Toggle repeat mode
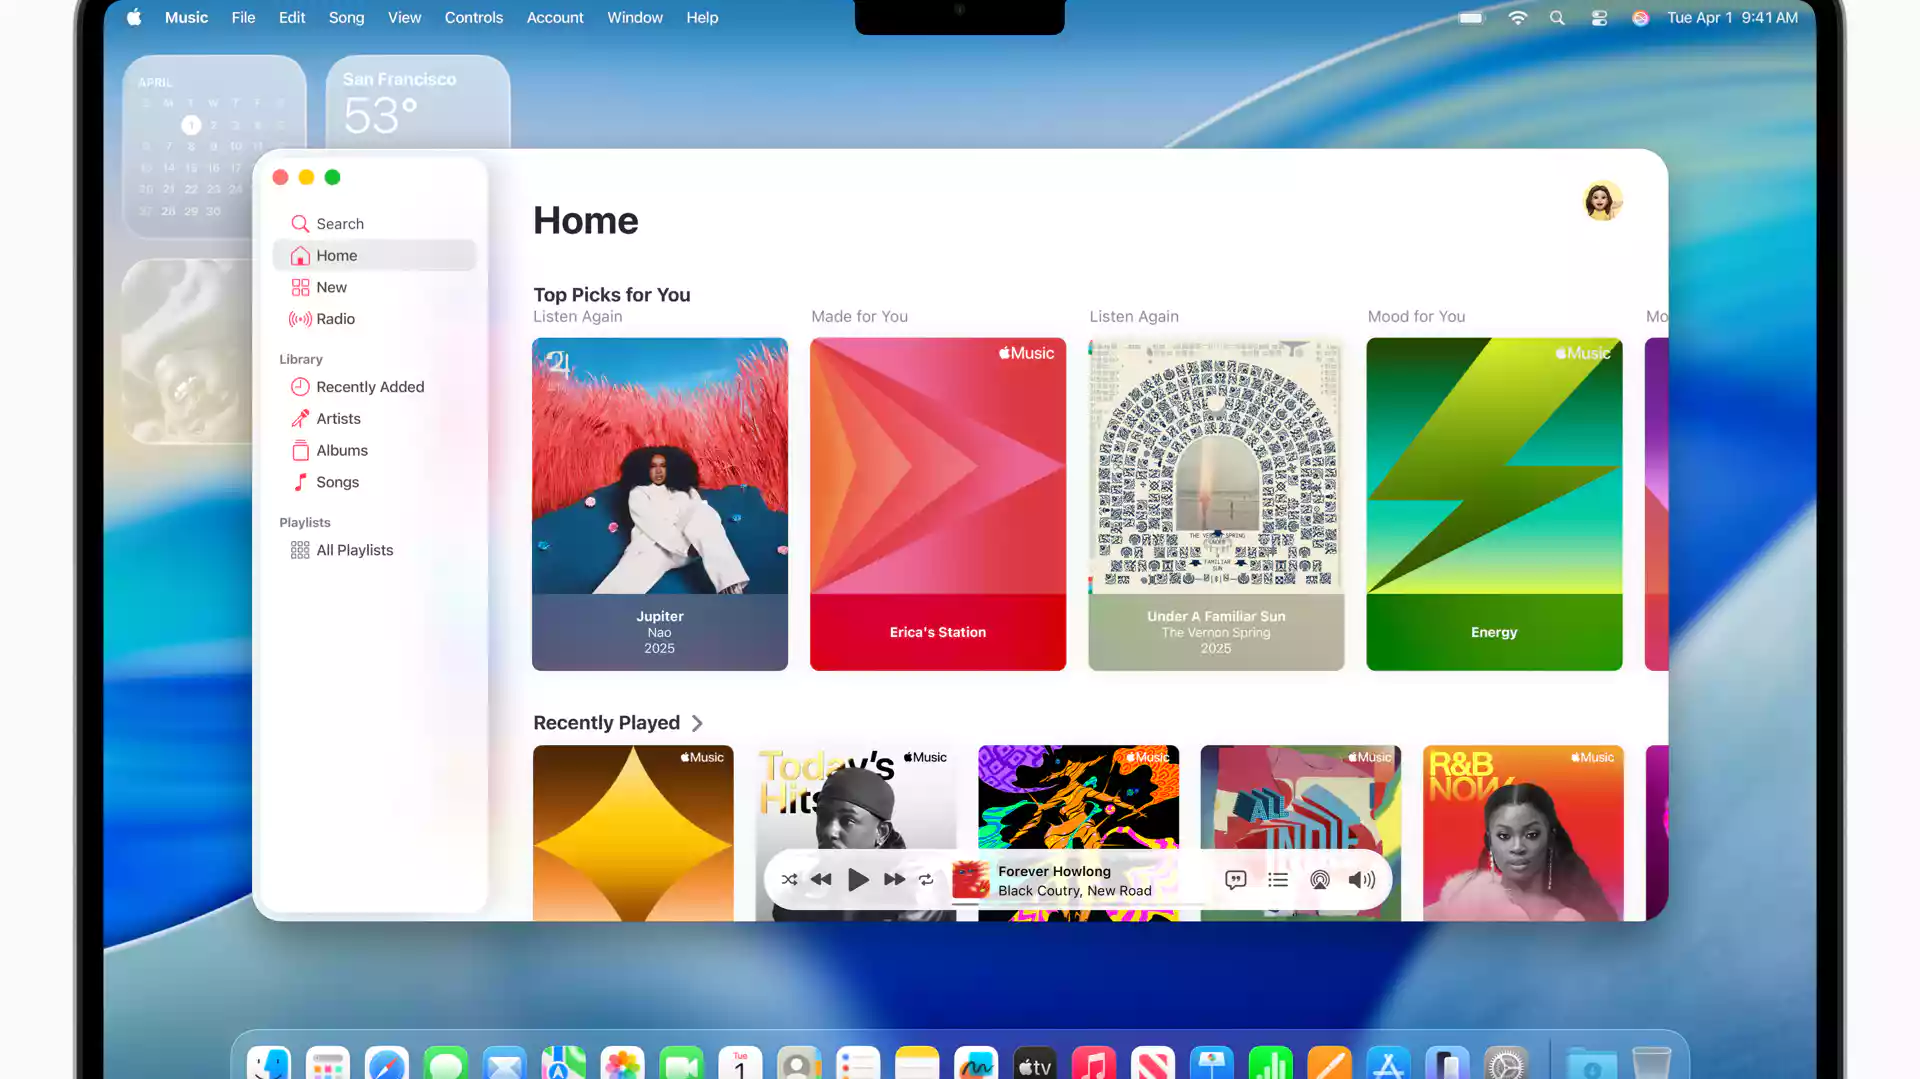The height and width of the screenshot is (1079, 1920). (x=926, y=880)
